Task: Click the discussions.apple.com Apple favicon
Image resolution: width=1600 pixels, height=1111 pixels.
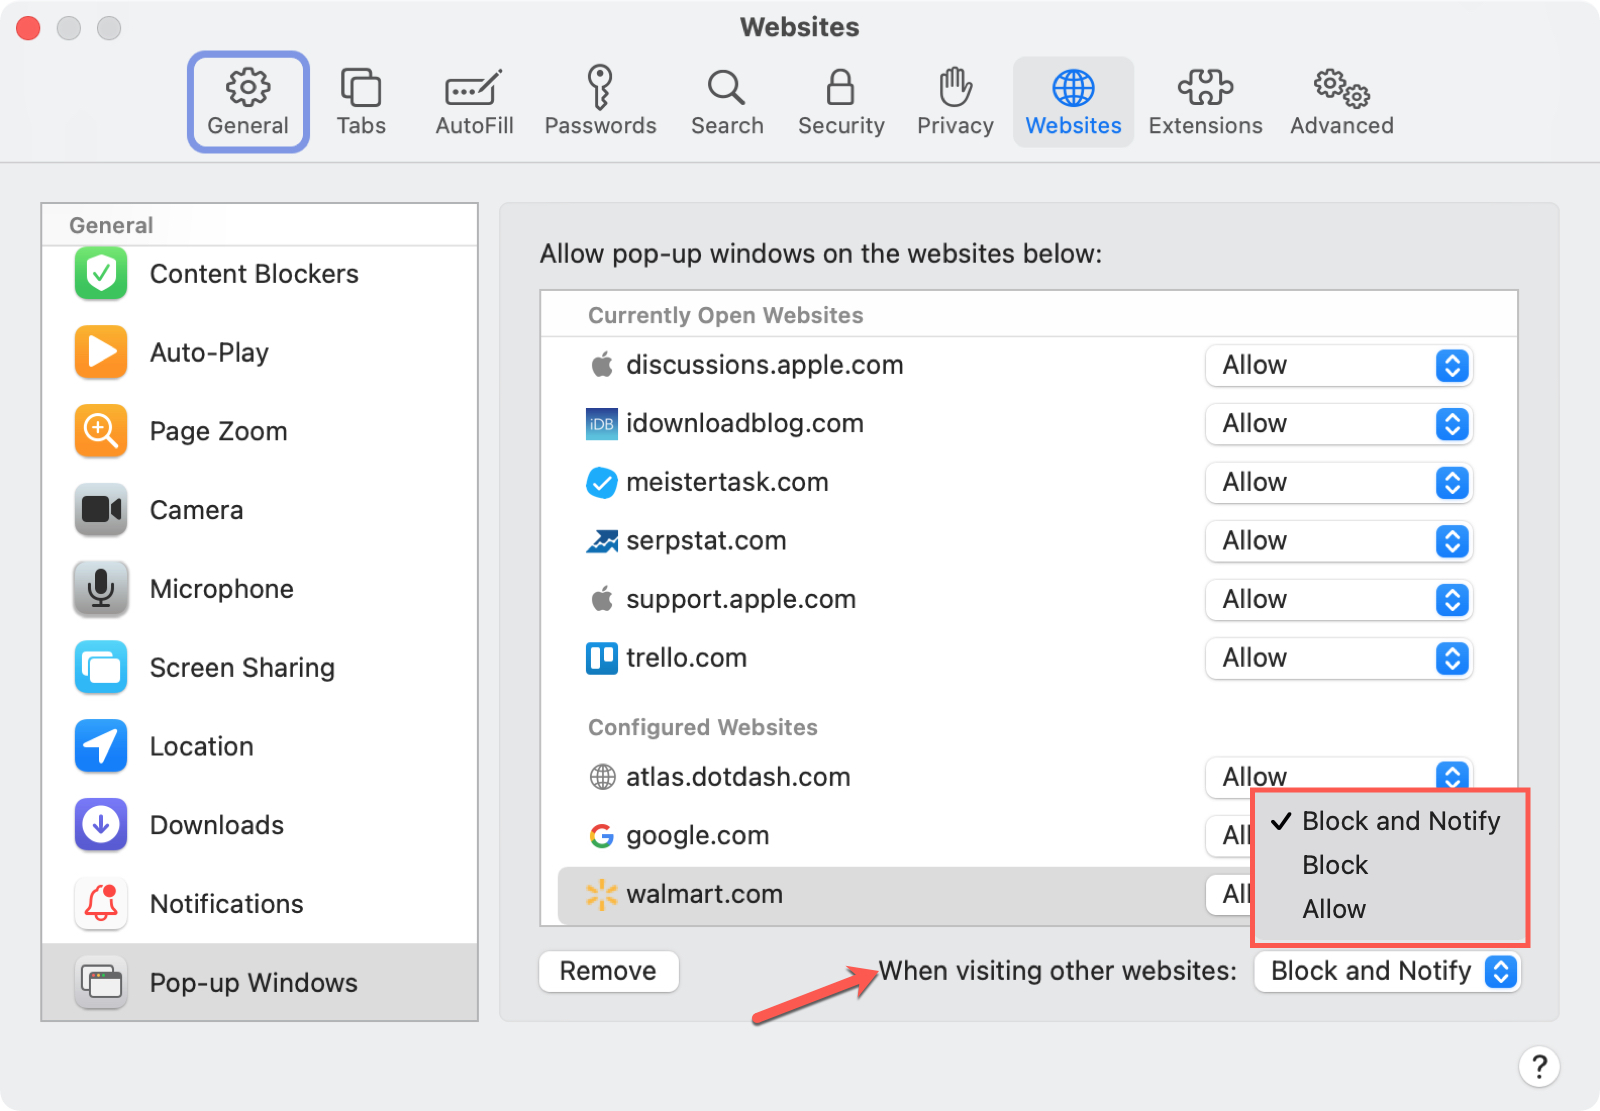Action: (x=602, y=365)
